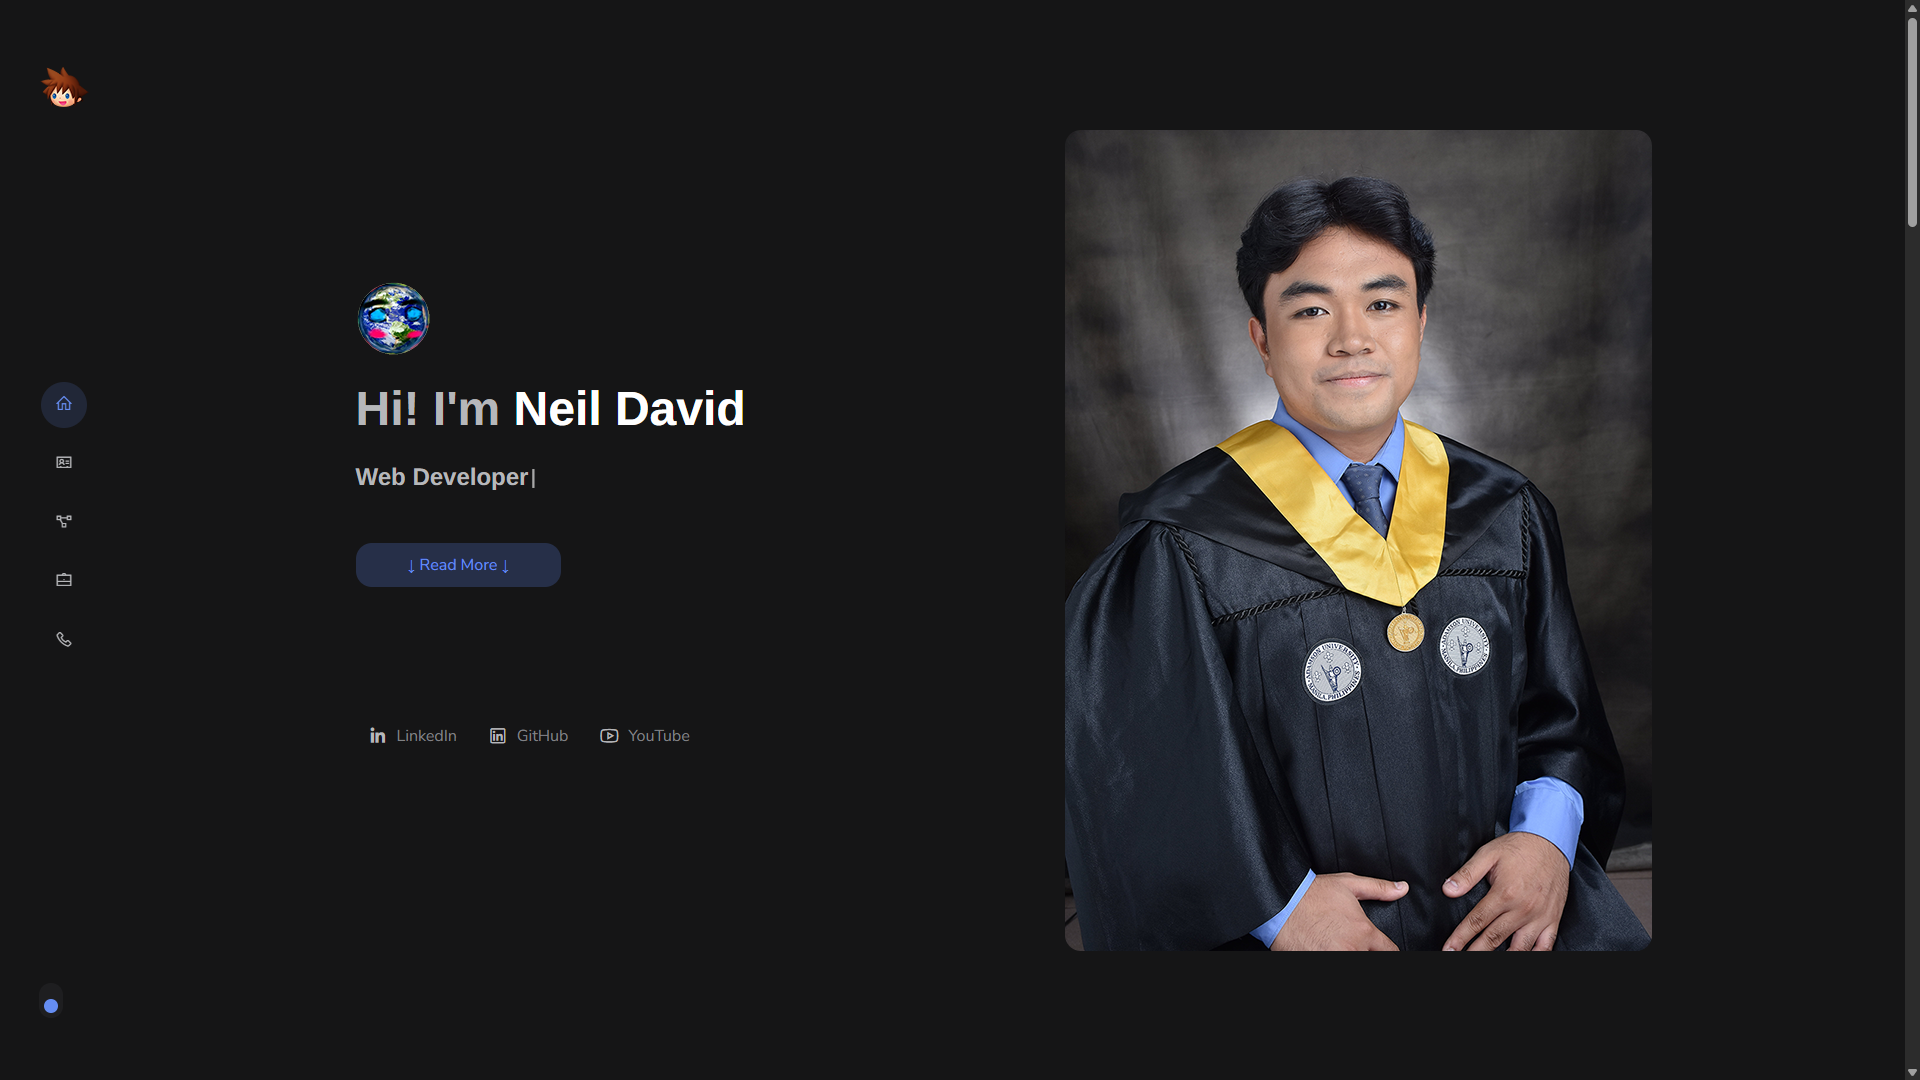Click the spinning globe avatar

(x=393, y=319)
